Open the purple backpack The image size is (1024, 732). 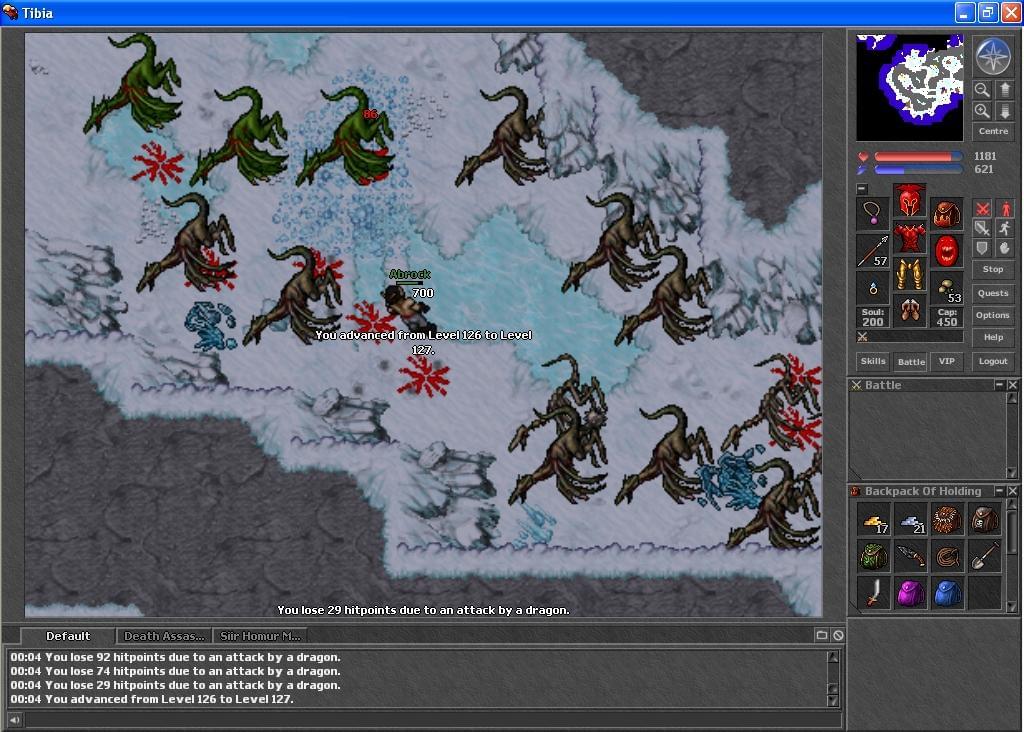910,594
